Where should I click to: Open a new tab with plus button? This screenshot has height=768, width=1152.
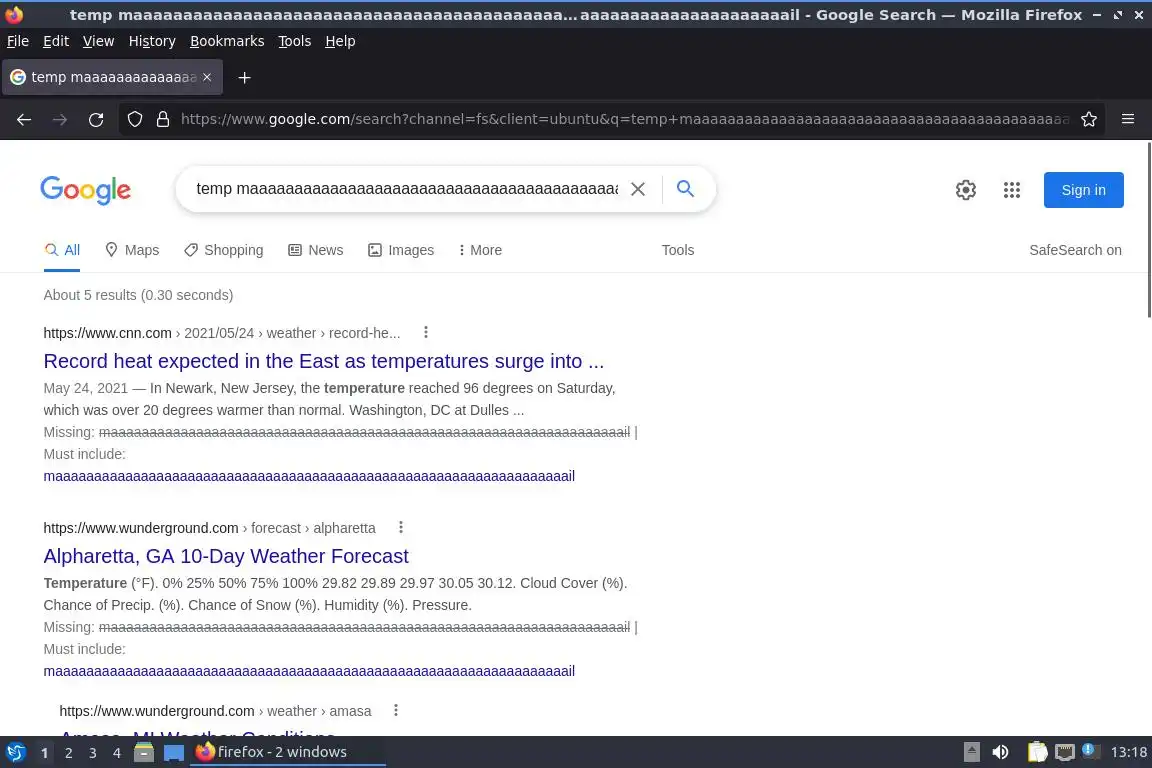pyautogui.click(x=245, y=77)
